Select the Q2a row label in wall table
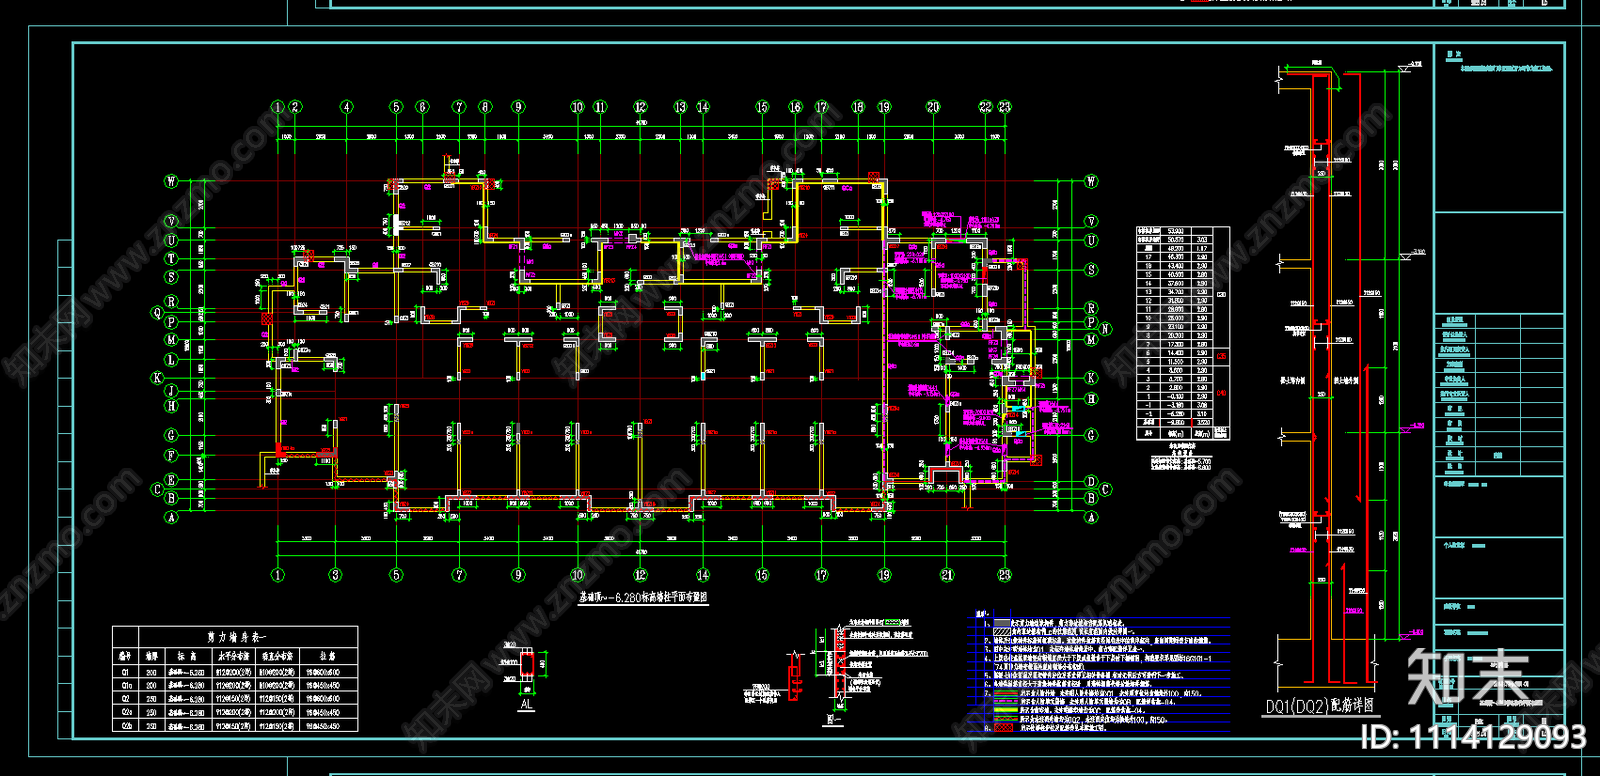Screen dimensions: 1600x776 (x=126, y=712)
